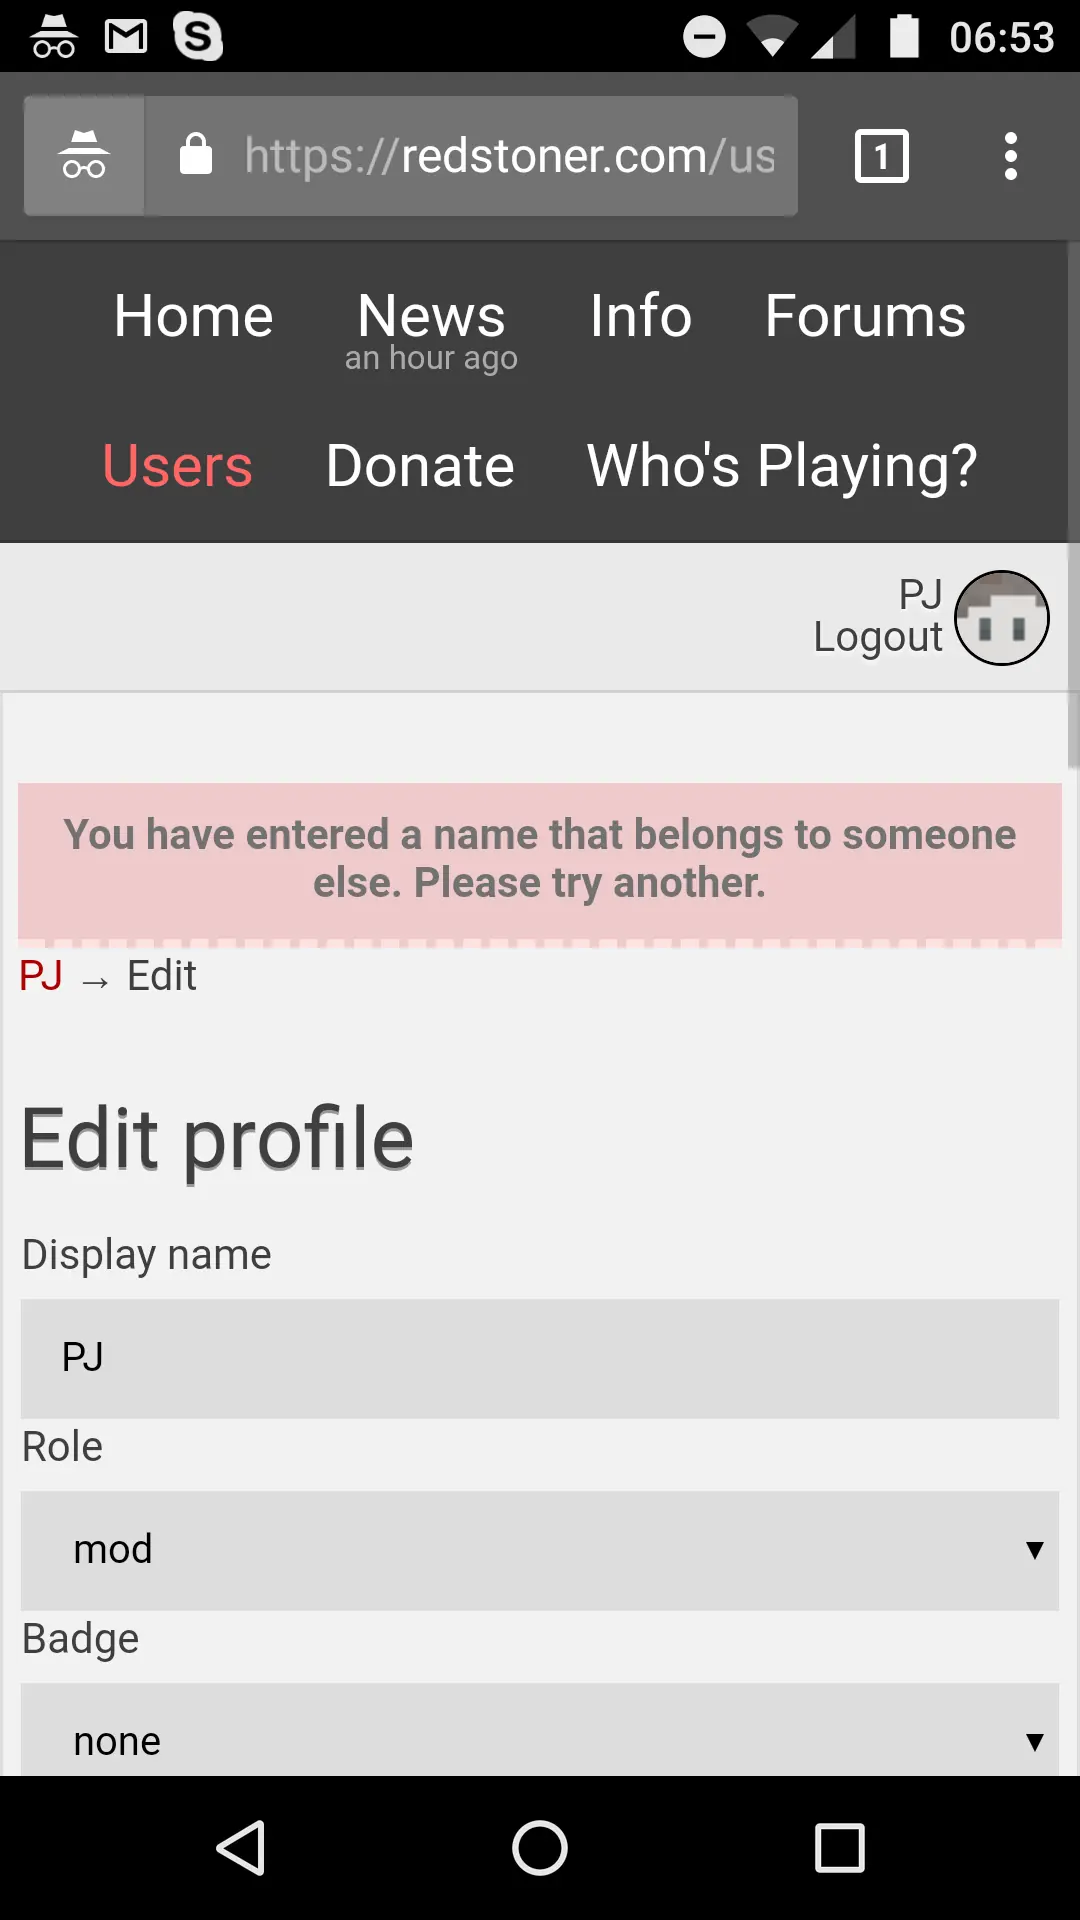Focus the Display name input field

540,1358
